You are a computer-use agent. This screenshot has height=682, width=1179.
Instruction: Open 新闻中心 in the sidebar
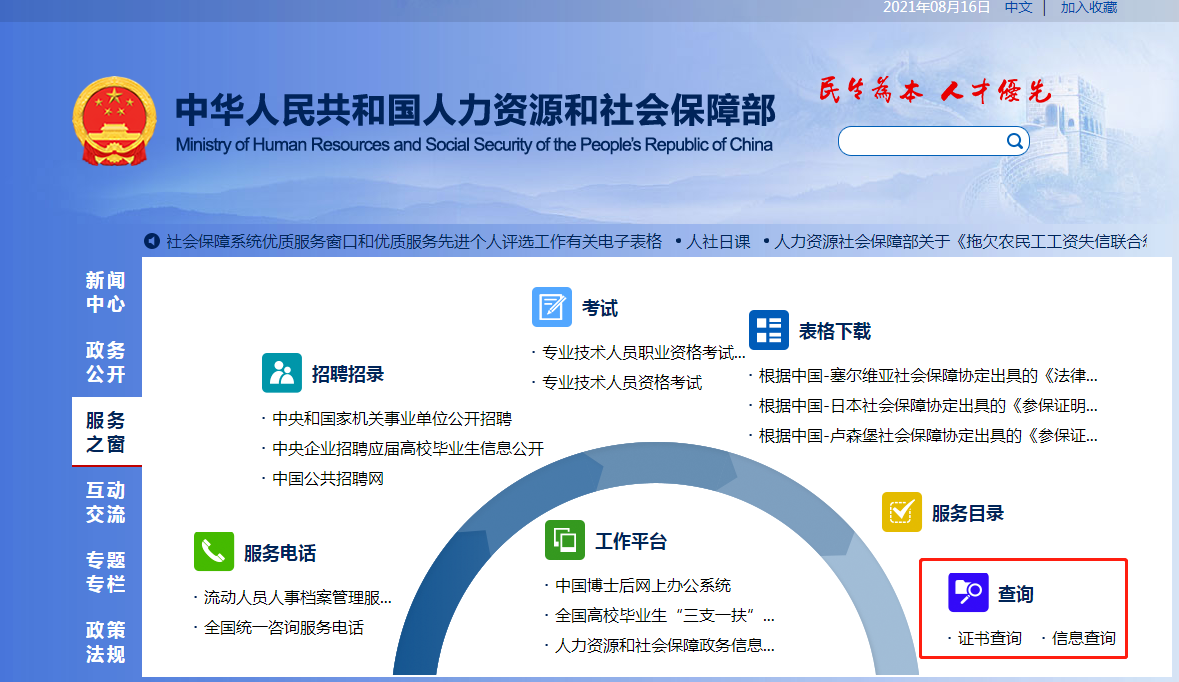click(x=106, y=292)
